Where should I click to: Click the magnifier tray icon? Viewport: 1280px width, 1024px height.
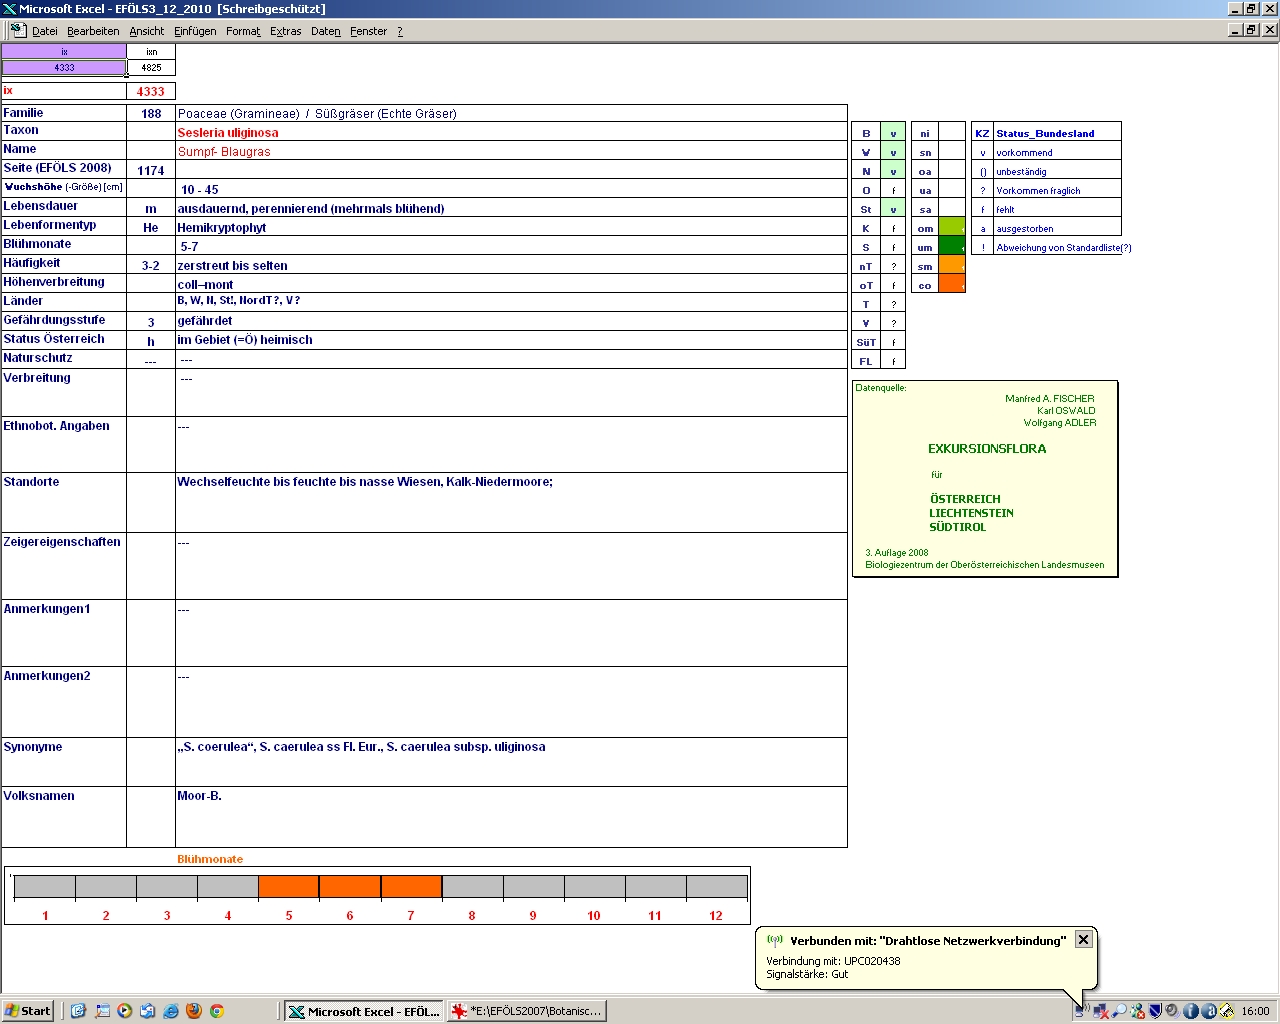(x=1119, y=1011)
